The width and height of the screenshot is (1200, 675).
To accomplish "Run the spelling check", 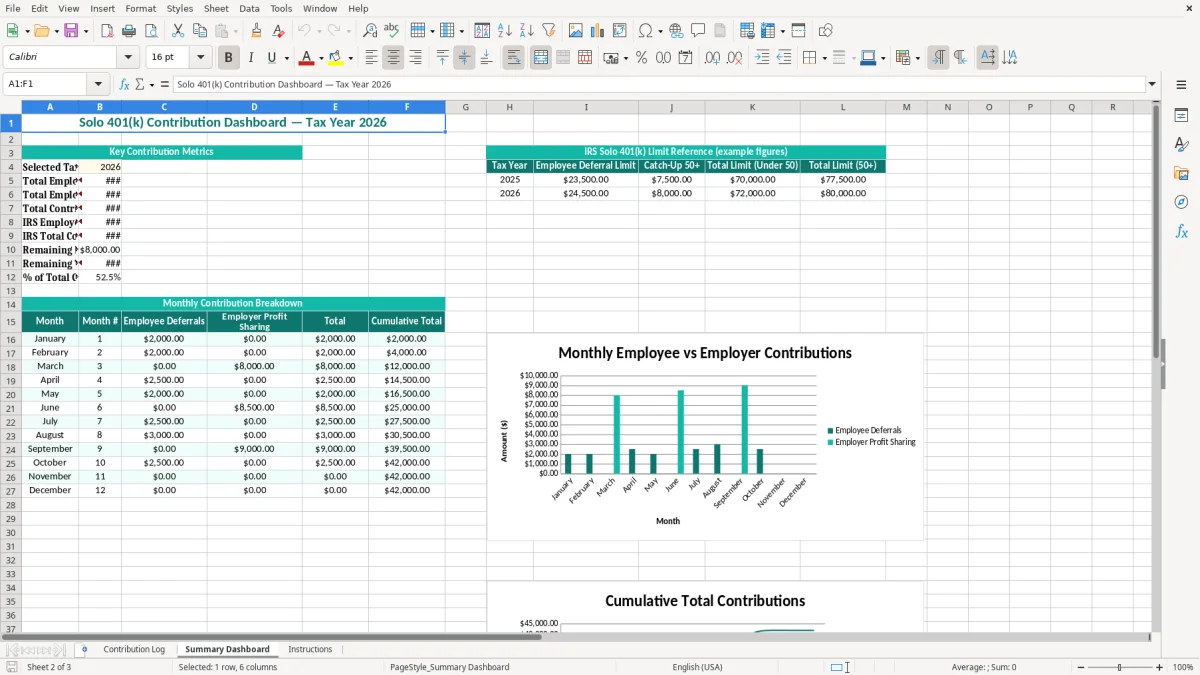I will (391, 31).
